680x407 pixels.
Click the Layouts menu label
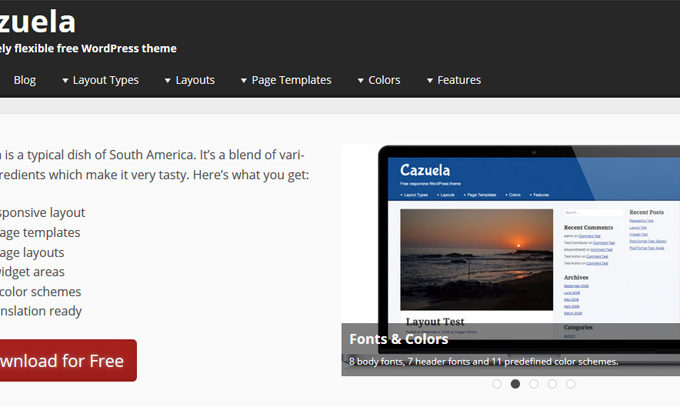[x=195, y=80]
